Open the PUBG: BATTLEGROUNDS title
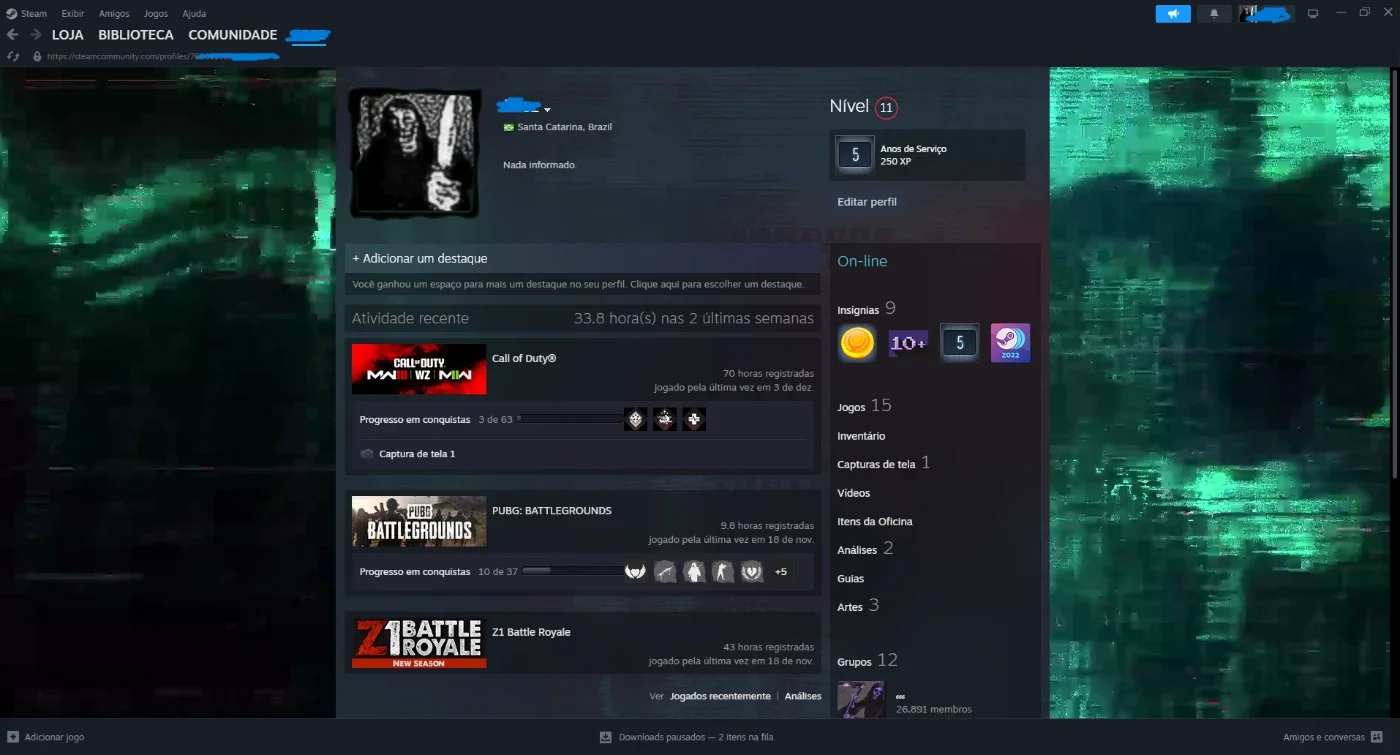1400x755 pixels. click(552, 511)
